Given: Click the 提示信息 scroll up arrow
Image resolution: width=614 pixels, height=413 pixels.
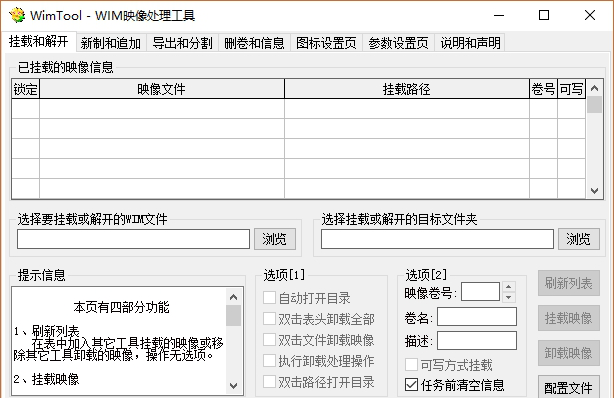Looking at the screenshot, I should point(233,297).
